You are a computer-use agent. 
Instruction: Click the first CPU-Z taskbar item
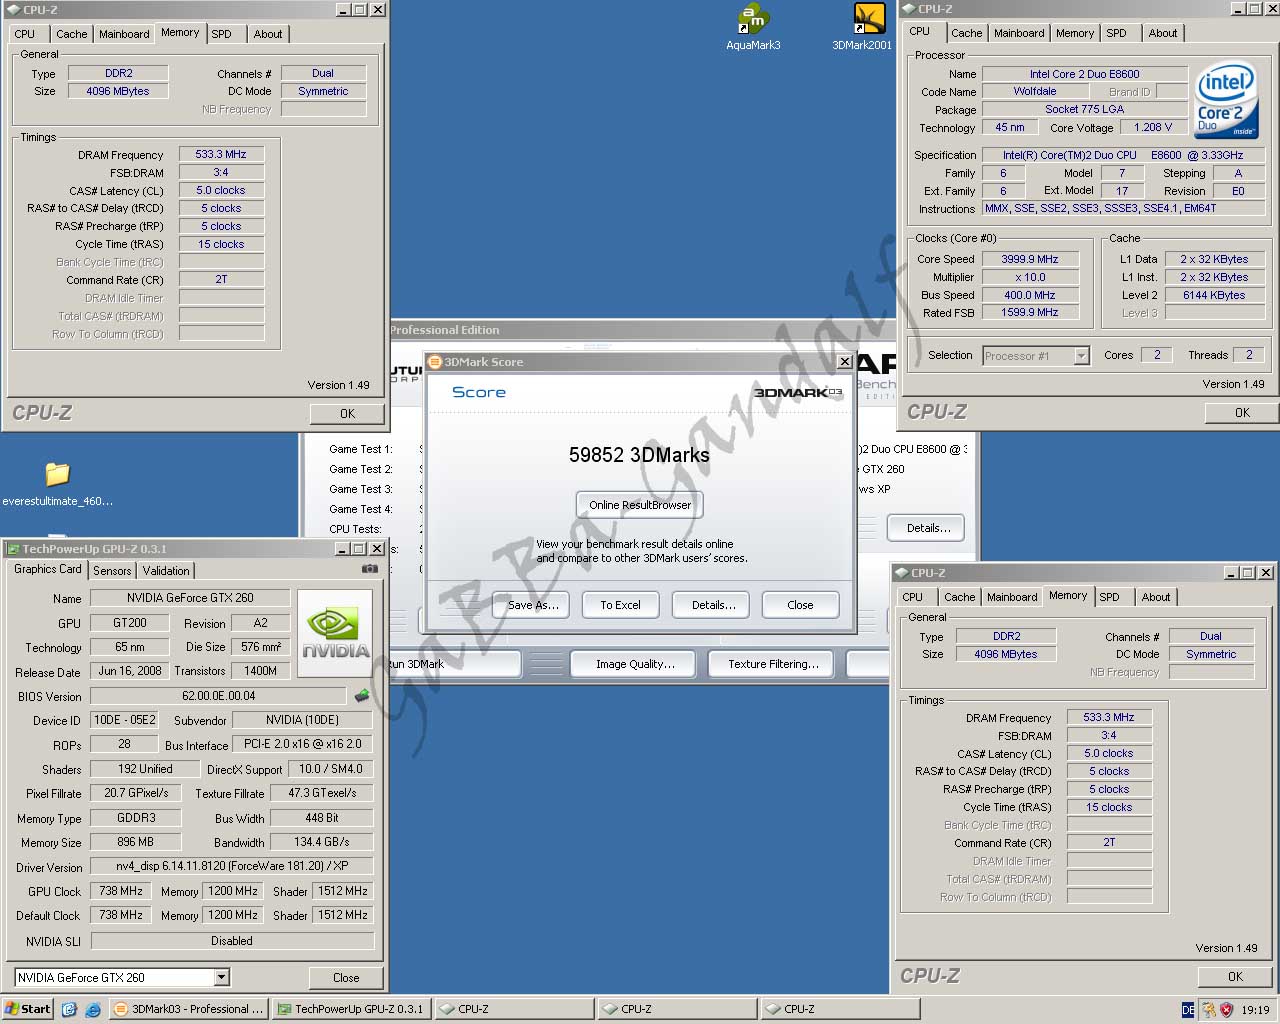click(x=514, y=1009)
